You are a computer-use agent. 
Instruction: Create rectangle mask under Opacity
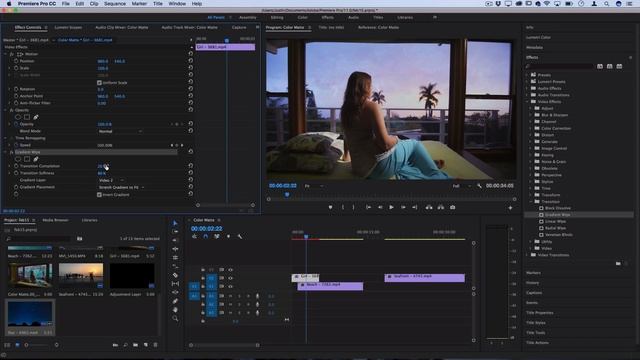[x=27, y=117]
